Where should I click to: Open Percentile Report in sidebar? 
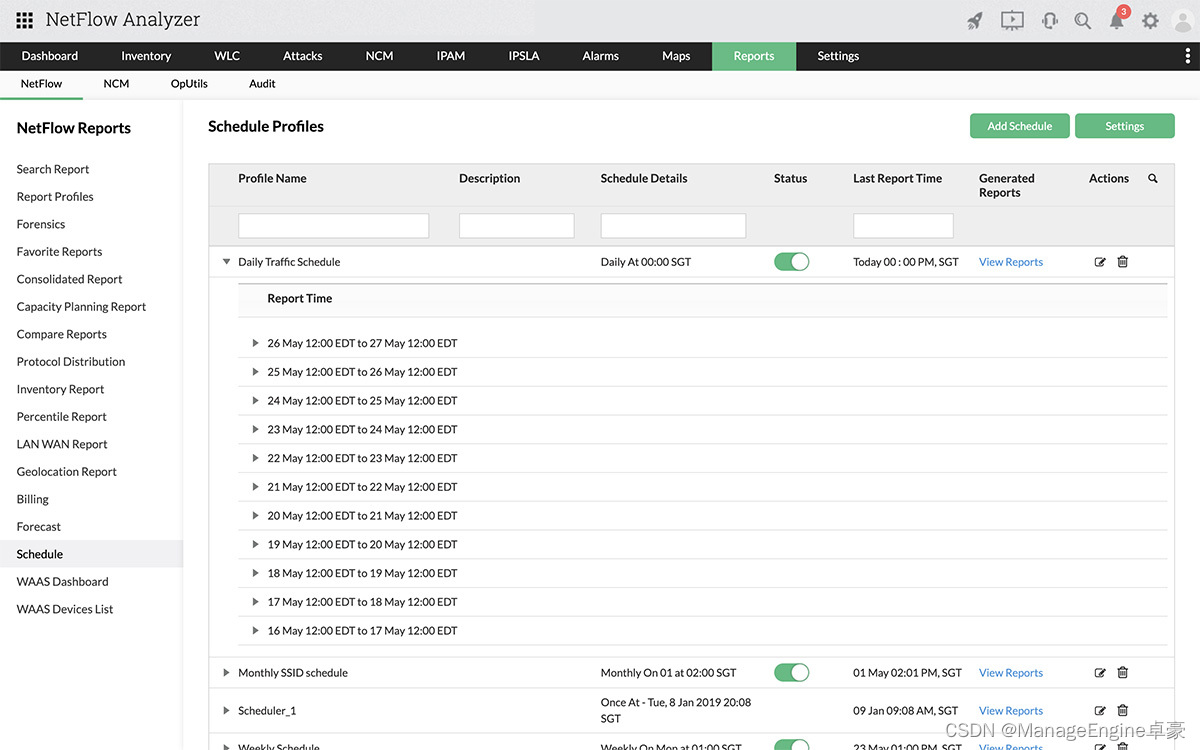click(62, 417)
